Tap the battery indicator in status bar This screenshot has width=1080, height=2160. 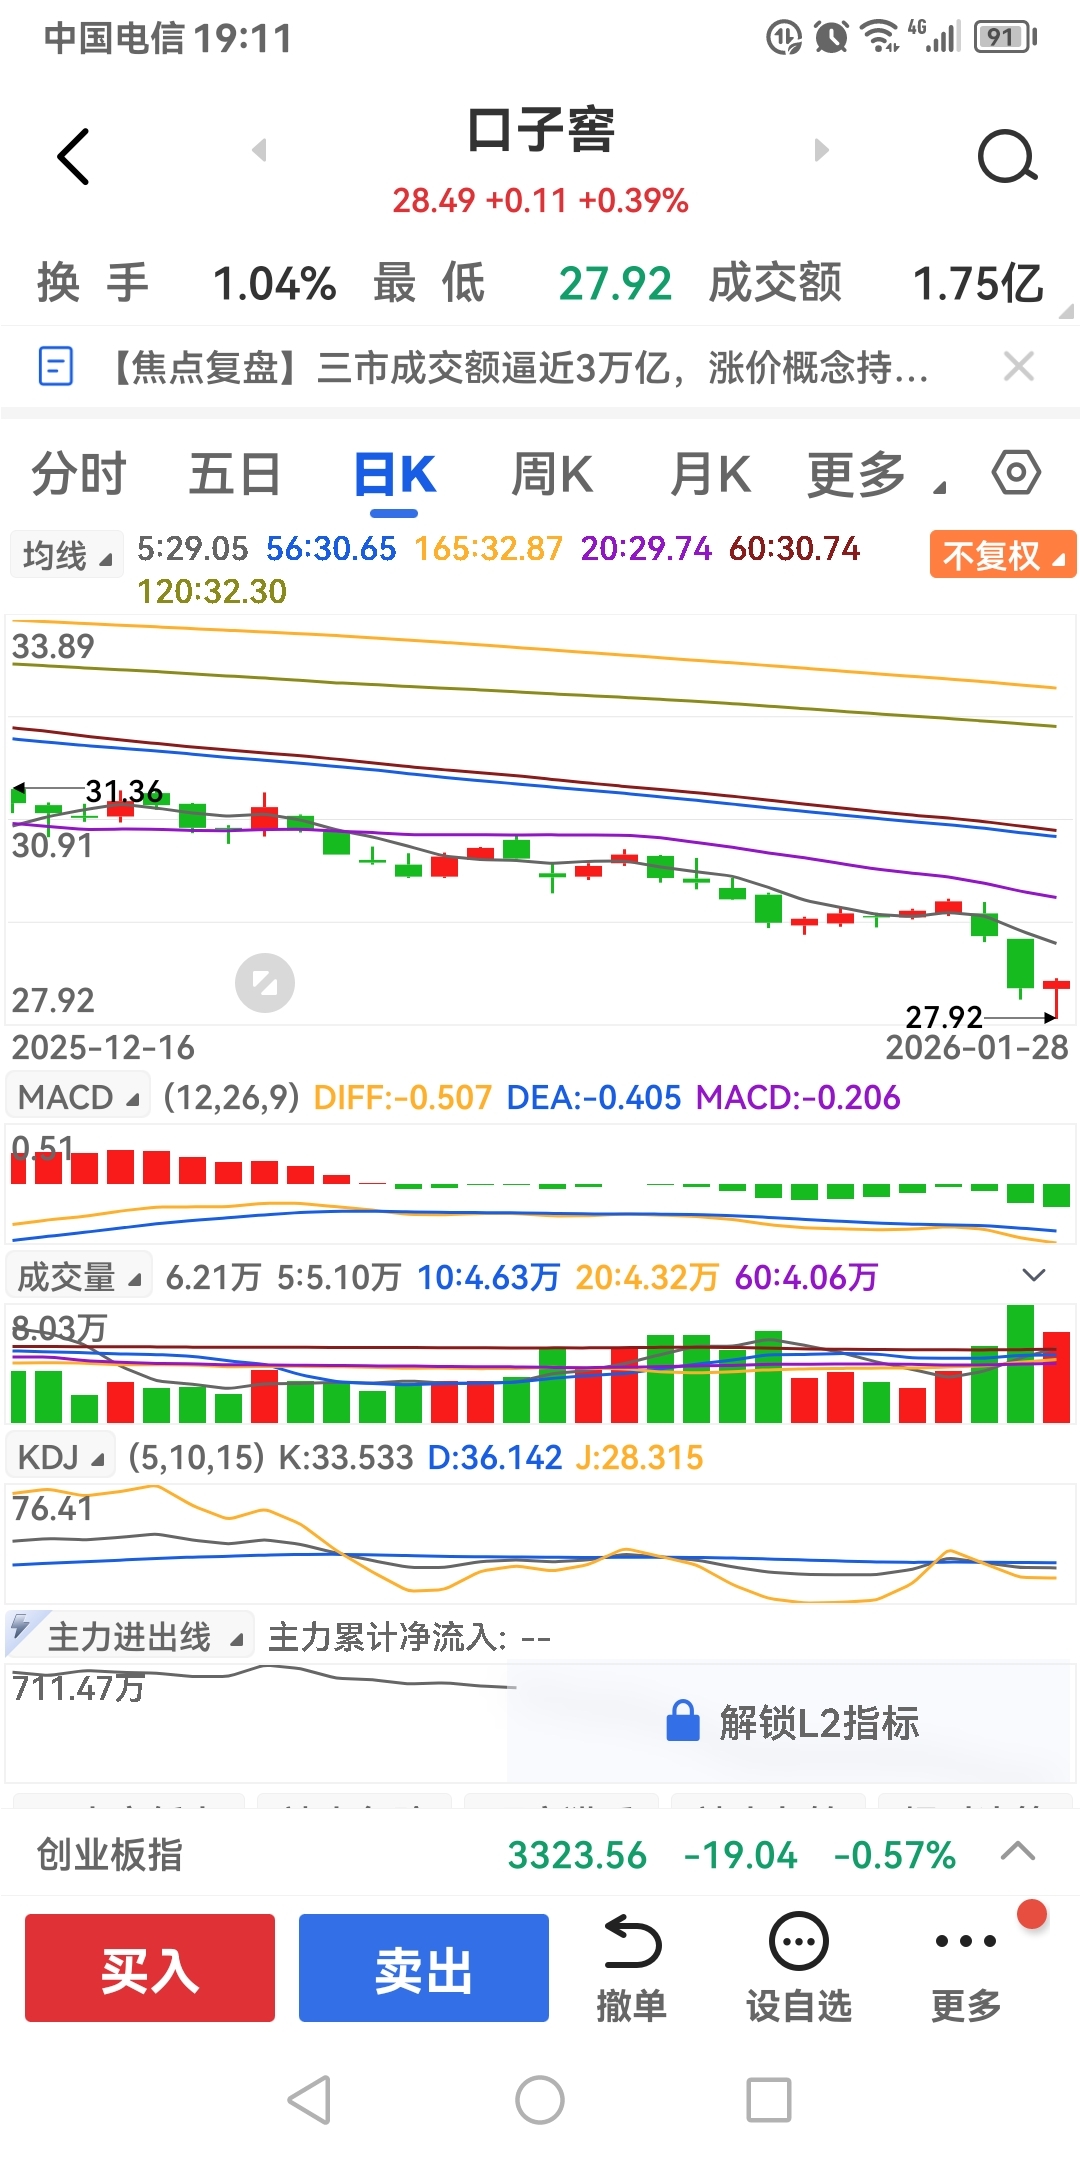point(1006,38)
